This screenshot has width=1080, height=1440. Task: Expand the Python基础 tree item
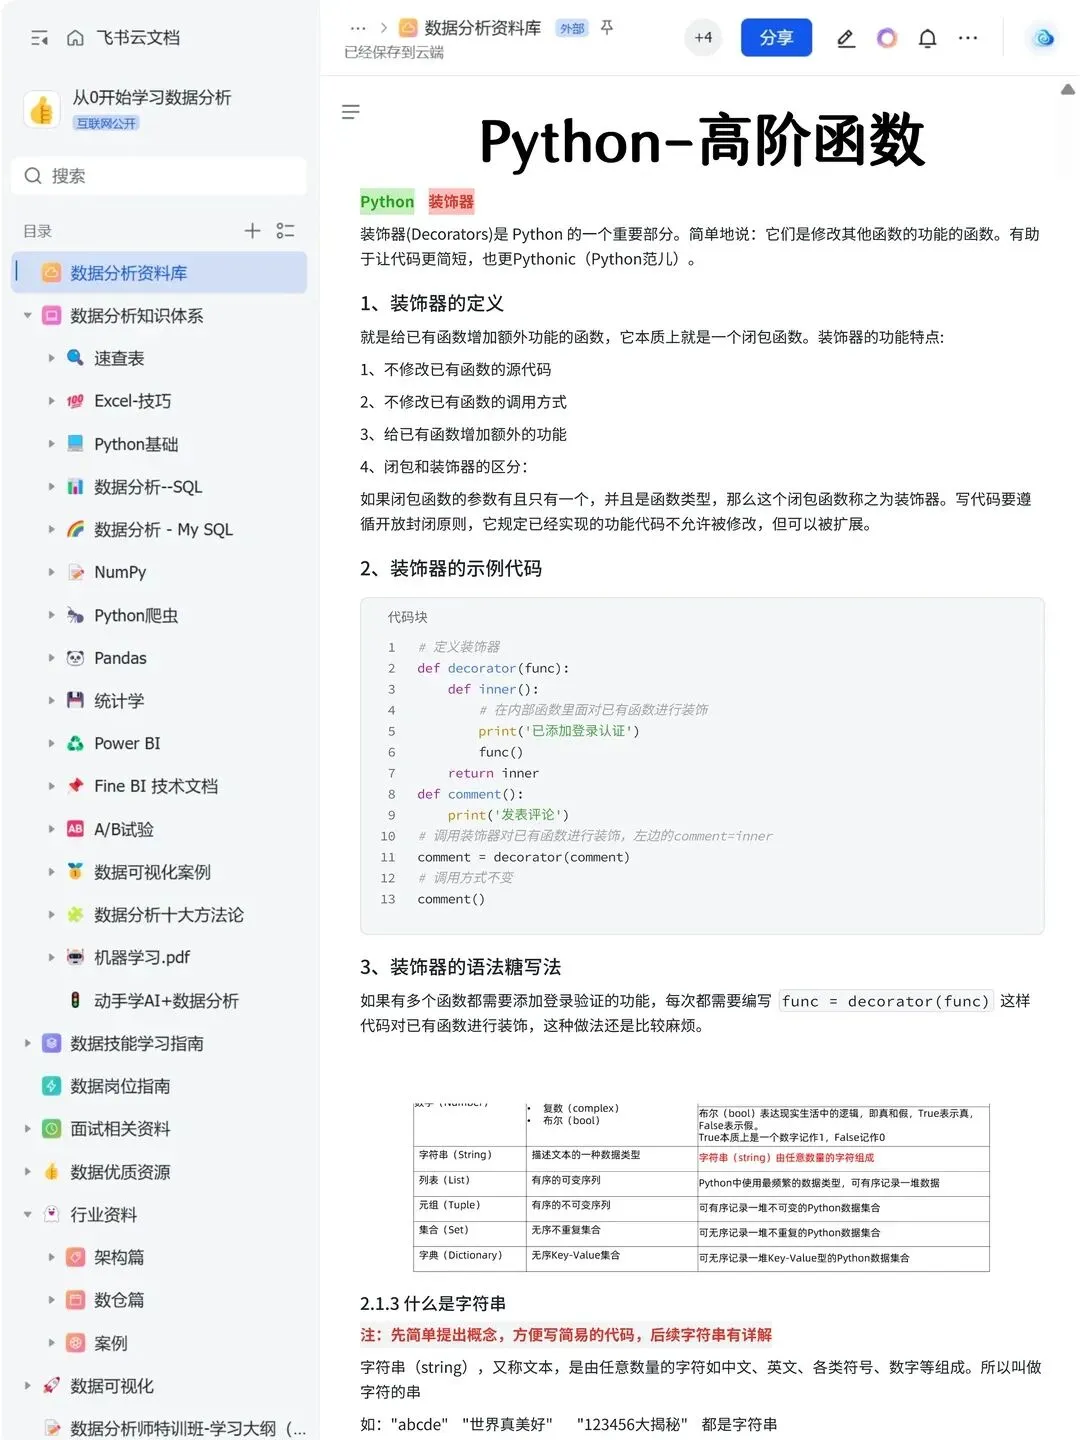tap(51, 444)
